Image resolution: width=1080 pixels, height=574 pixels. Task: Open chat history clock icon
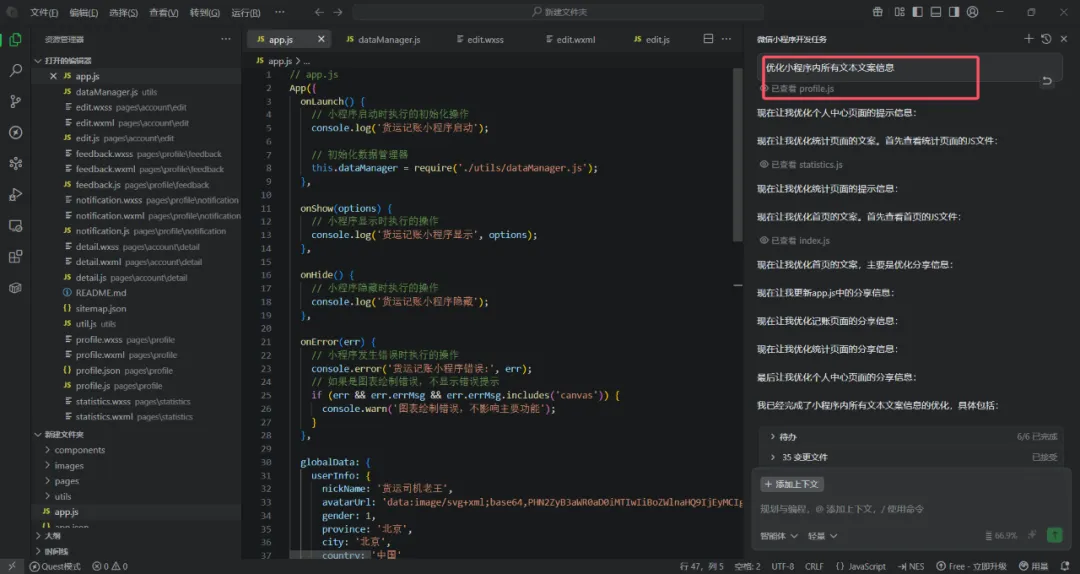tap(1046, 39)
